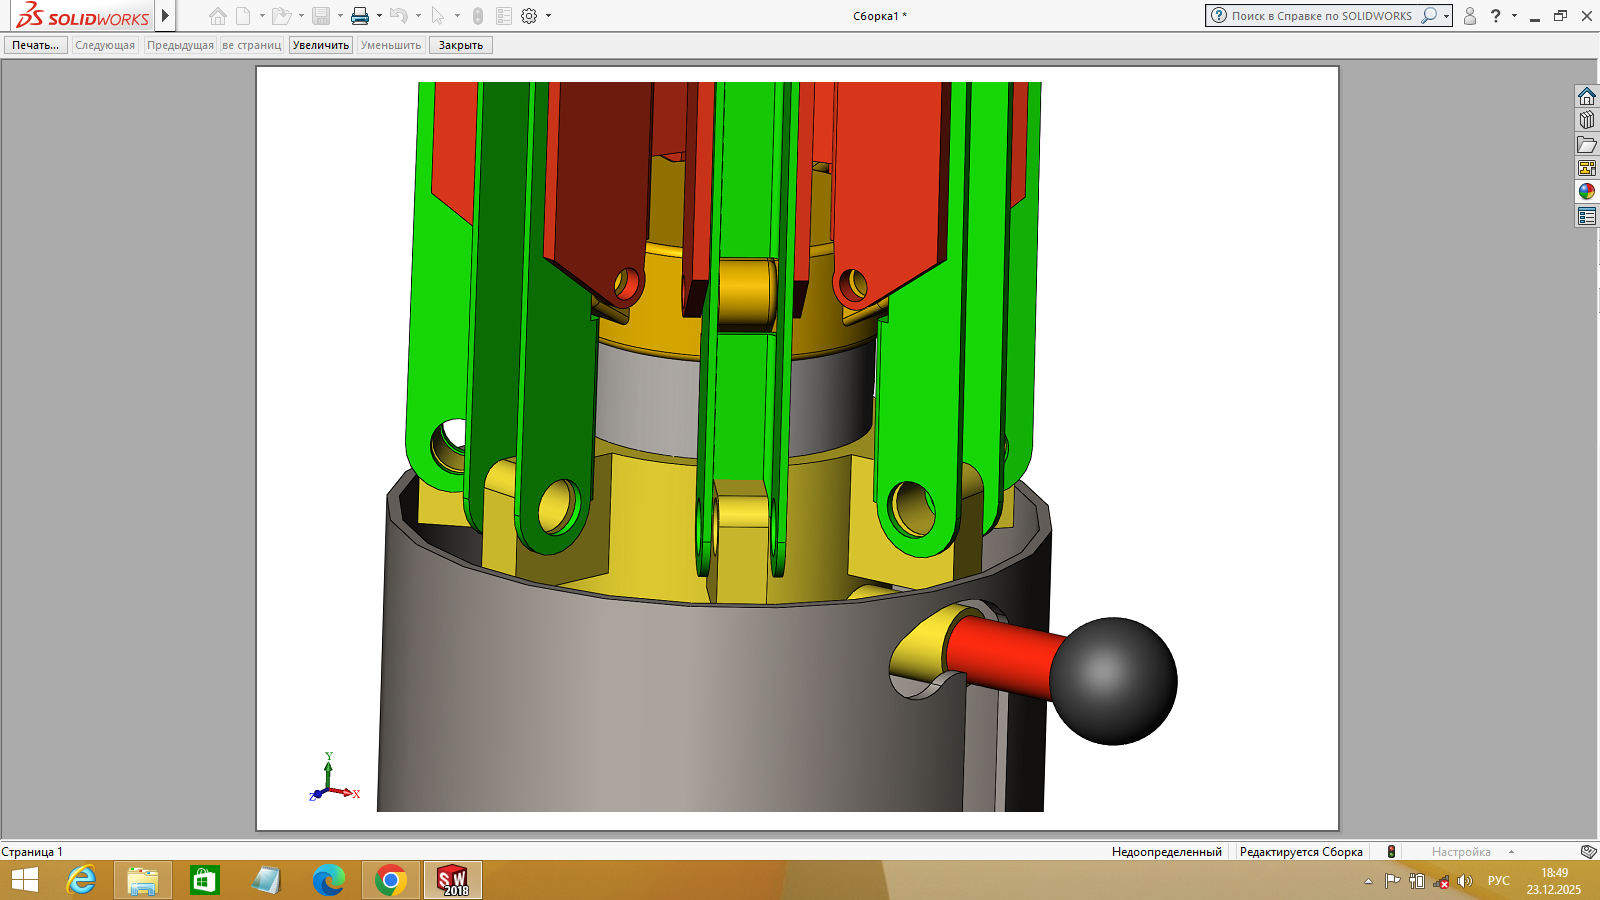The width and height of the screenshot is (1600, 900).
Task: Click the rebuild traffic light status icon
Action: point(1391,852)
